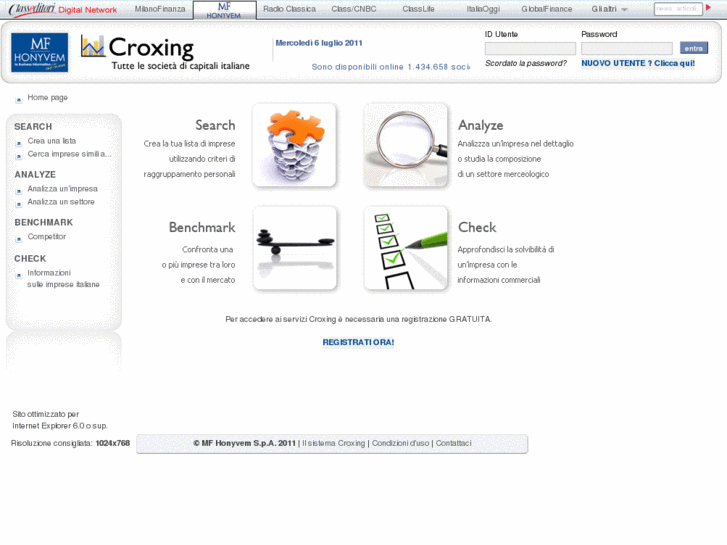727x545 pixels.
Task: Expand the Gli altri dropdown
Action: click(x=609, y=9)
